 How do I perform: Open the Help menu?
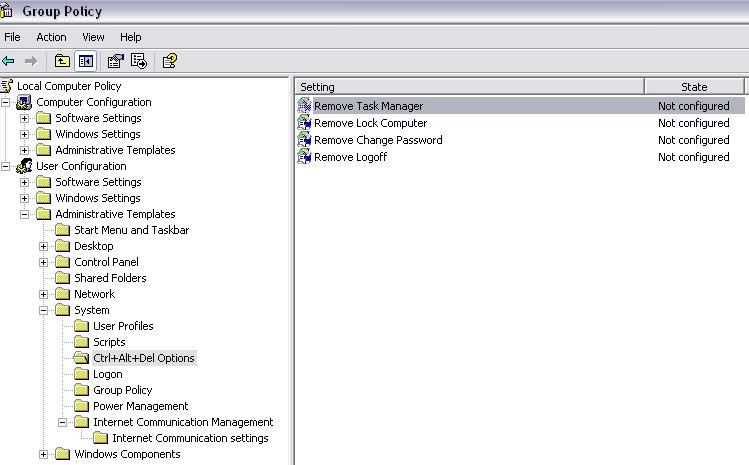click(x=130, y=37)
